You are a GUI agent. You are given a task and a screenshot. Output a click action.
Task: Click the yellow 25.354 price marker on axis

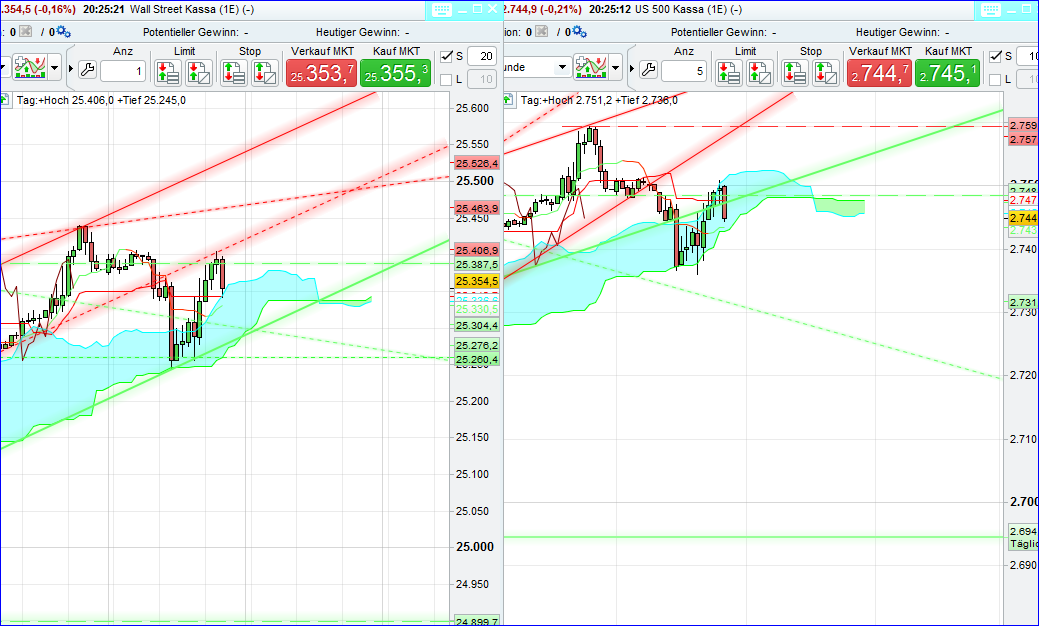pos(477,283)
